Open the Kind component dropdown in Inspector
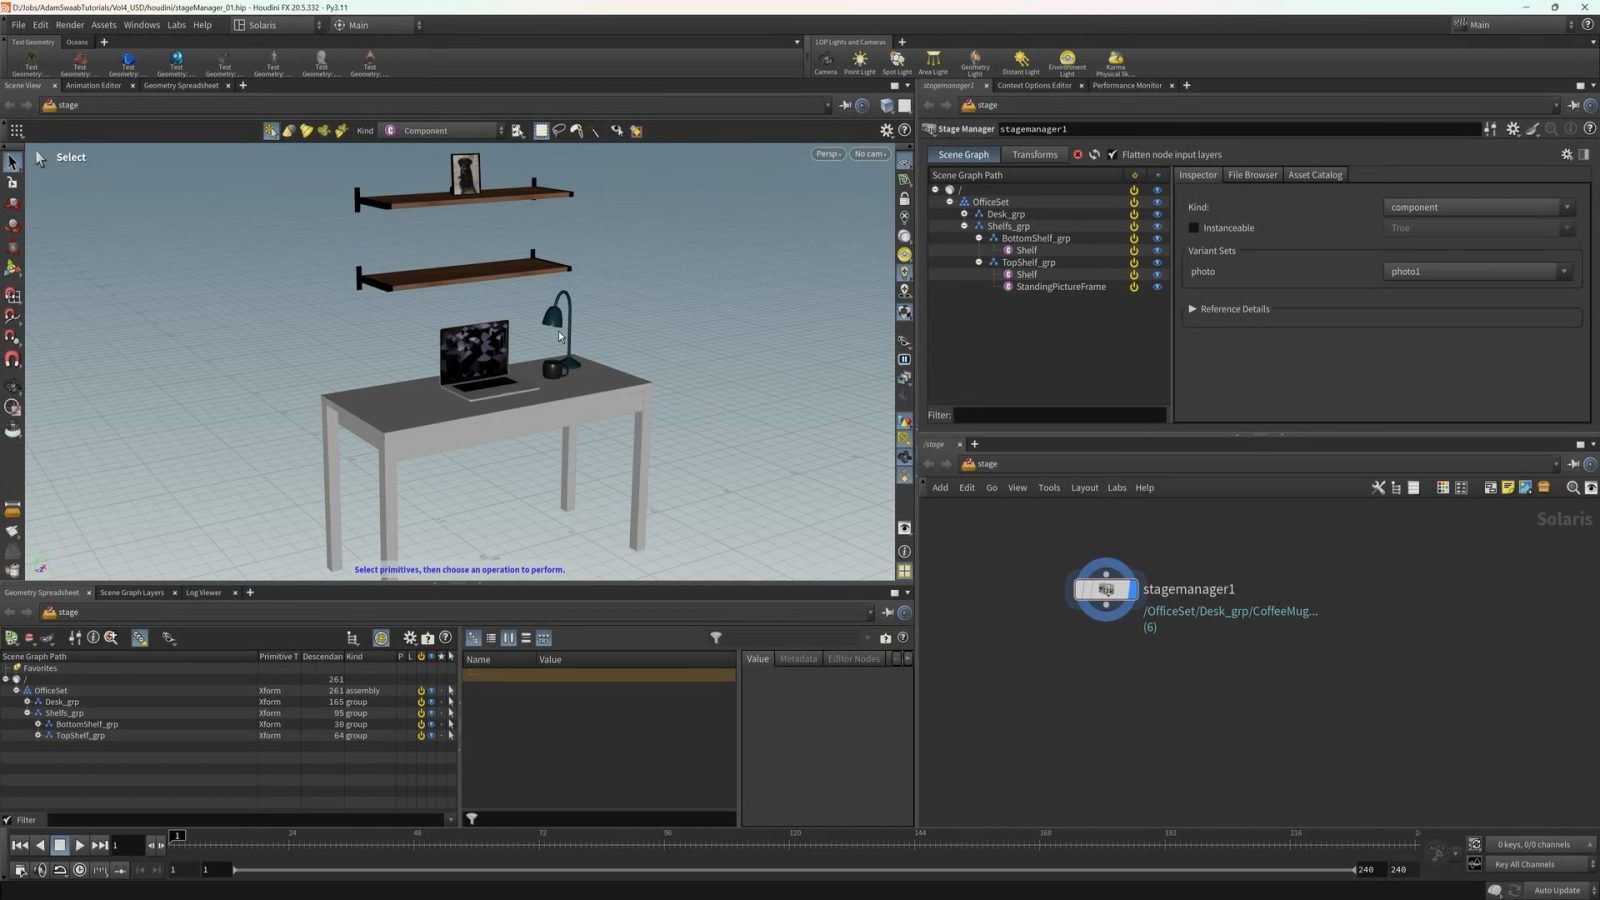The width and height of the screenshot is (1600, 900). [1478, 207]
